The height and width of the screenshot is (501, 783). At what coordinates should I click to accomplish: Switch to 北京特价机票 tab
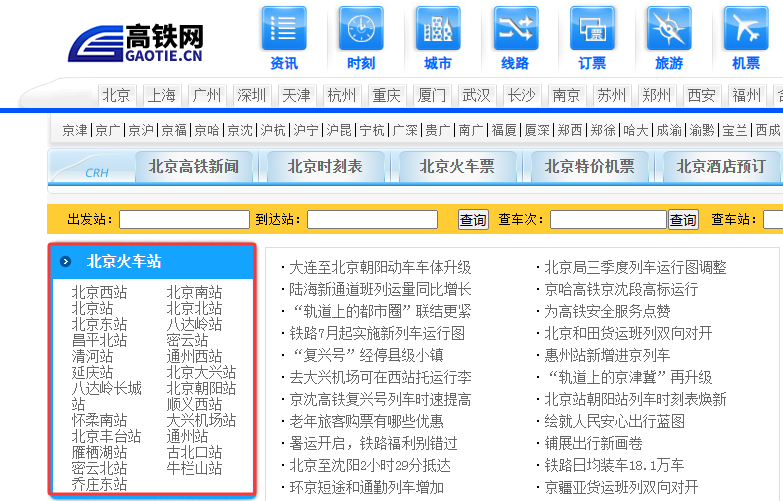[x=589, y=167]
